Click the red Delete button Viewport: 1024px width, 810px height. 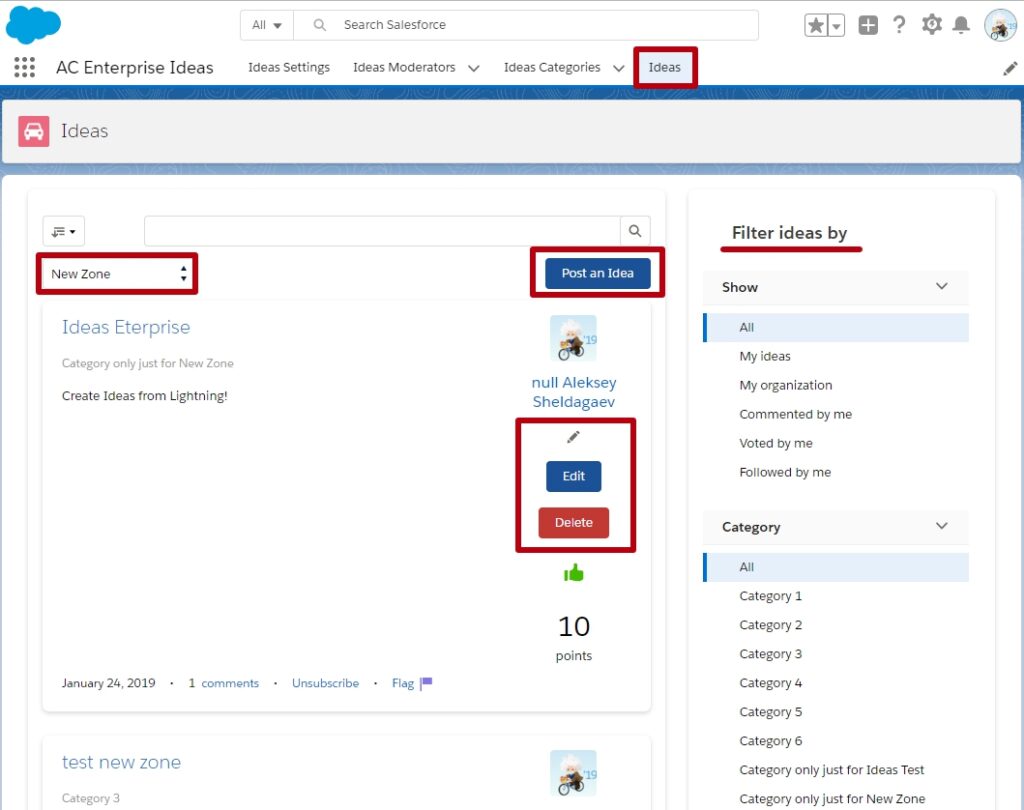(x=573, y=523)
